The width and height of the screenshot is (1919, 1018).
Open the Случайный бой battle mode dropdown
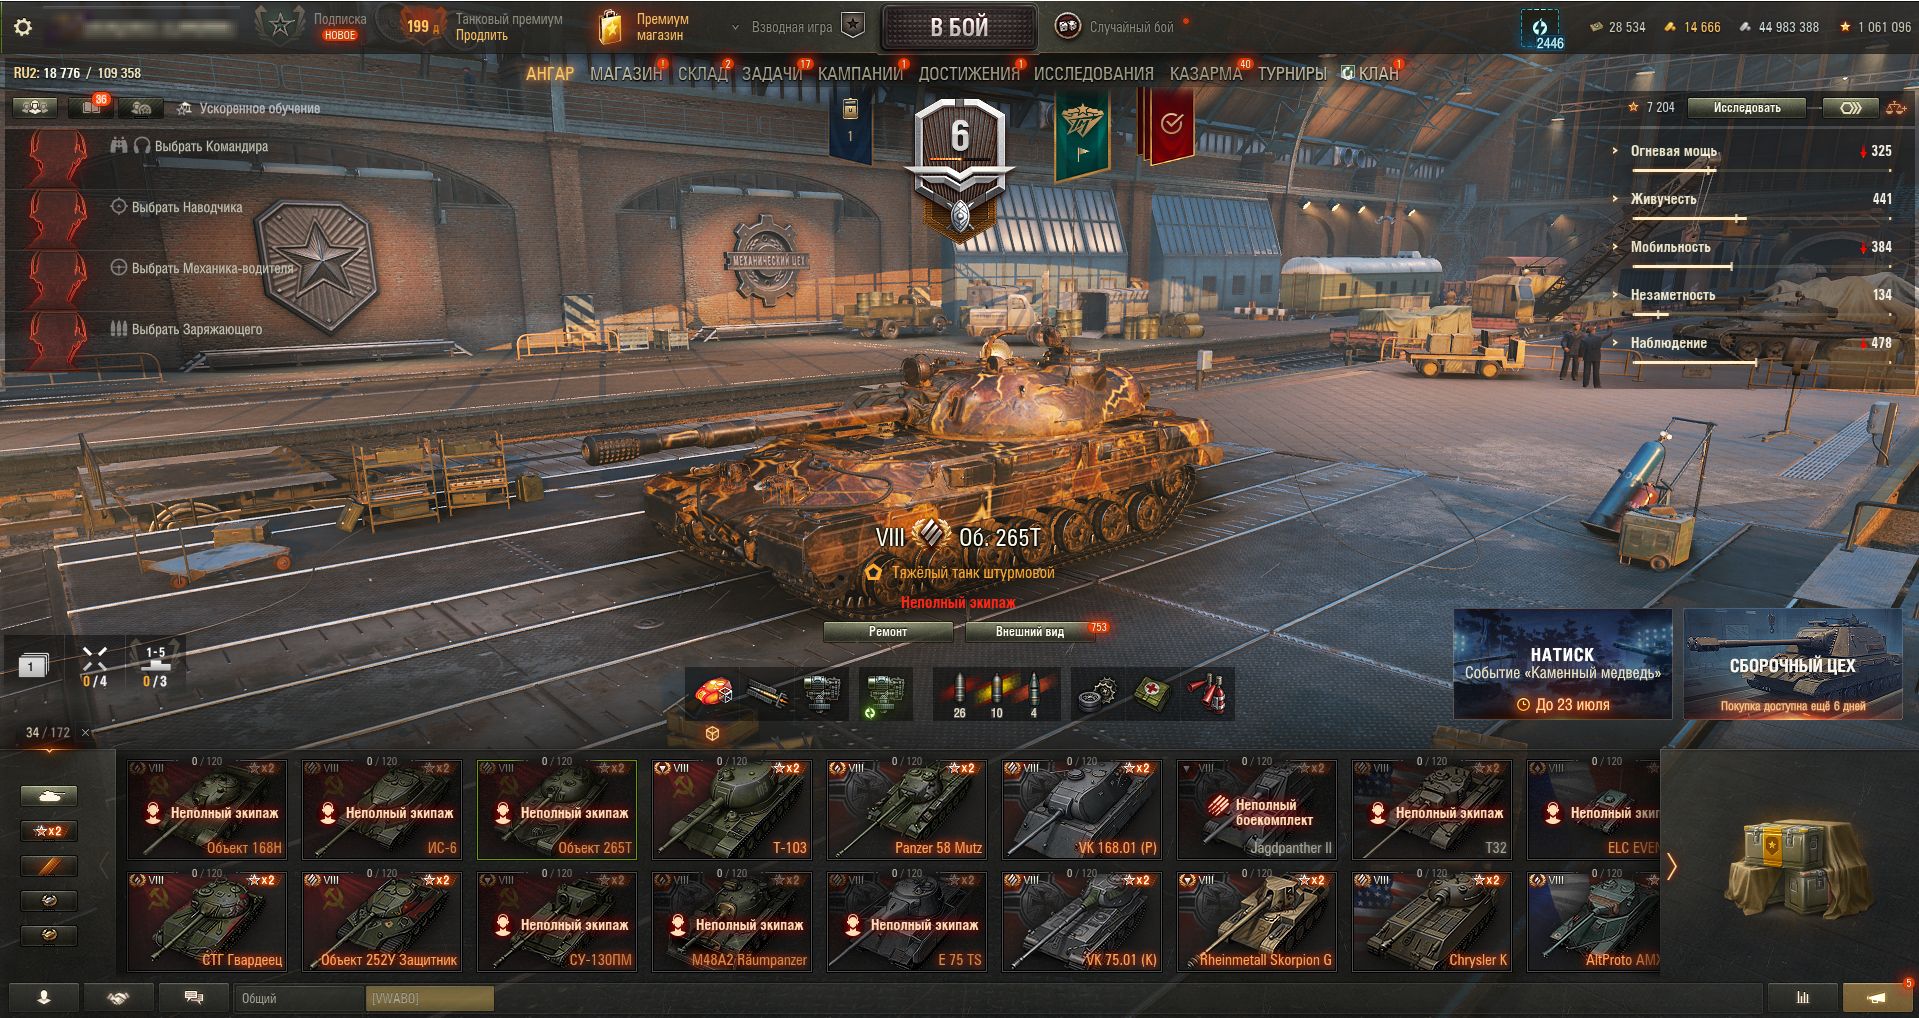[x=1120, y=27]
